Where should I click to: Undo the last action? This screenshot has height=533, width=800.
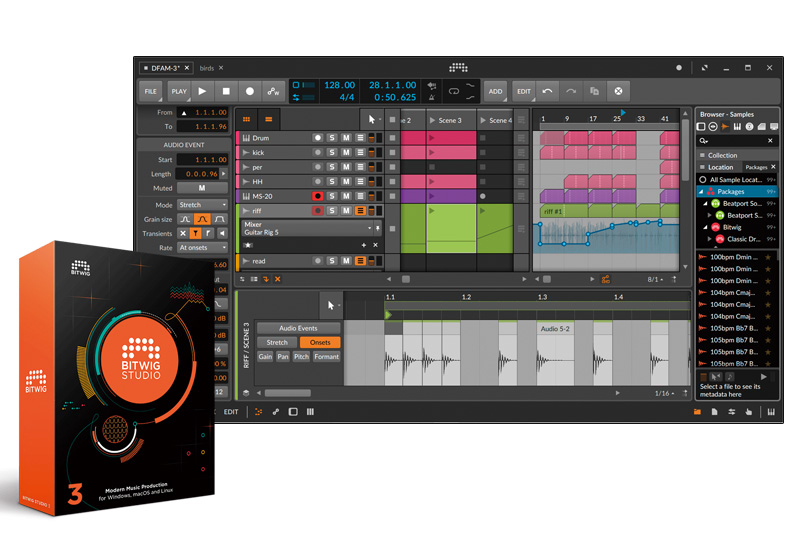(x=547, y=91)
